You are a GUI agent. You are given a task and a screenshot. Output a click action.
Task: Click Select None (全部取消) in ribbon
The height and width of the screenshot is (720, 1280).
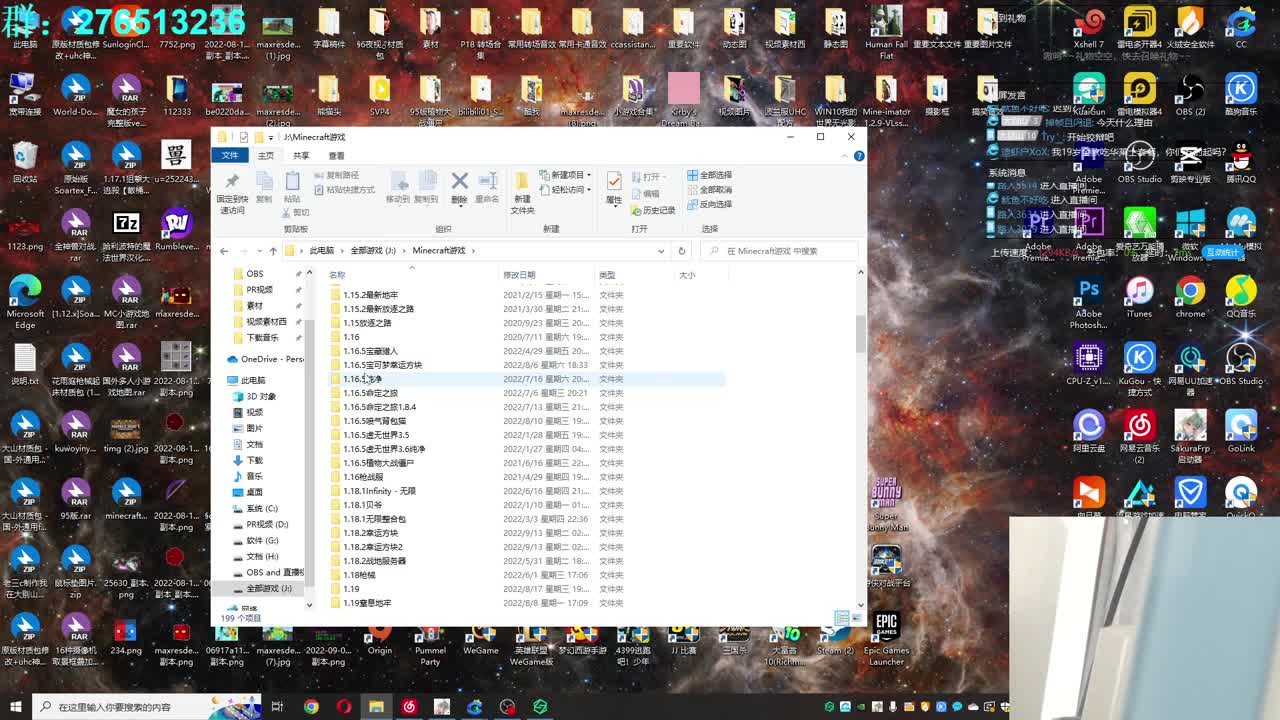pos(710,189)
